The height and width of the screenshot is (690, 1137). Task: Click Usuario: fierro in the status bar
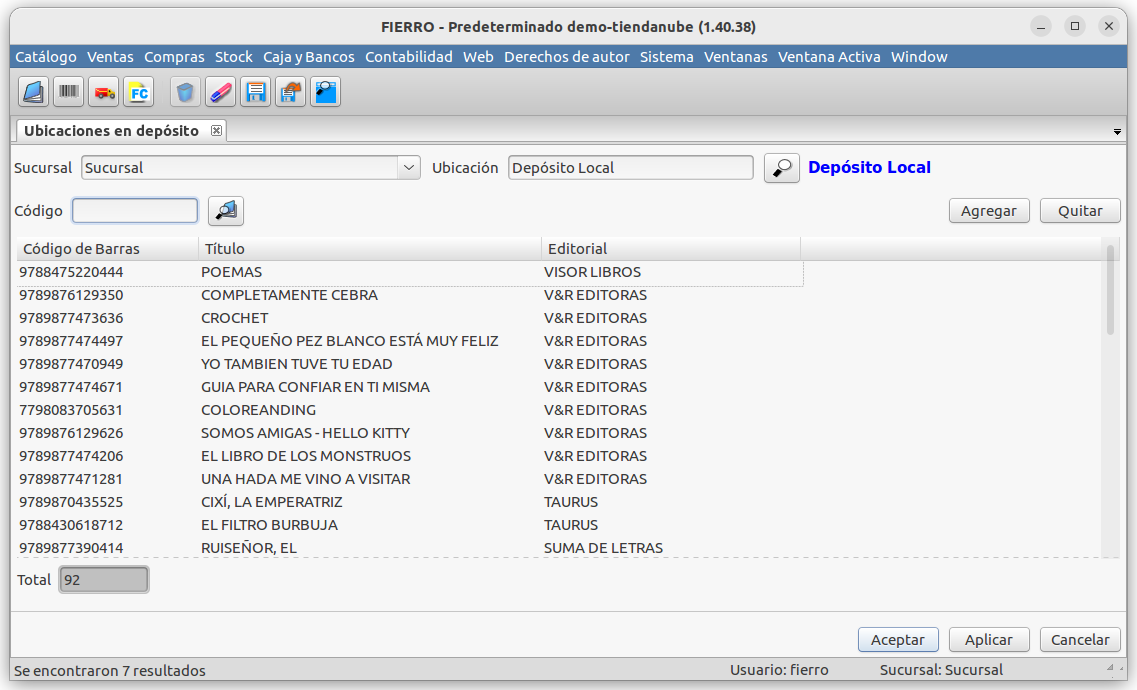click(779, 670)
